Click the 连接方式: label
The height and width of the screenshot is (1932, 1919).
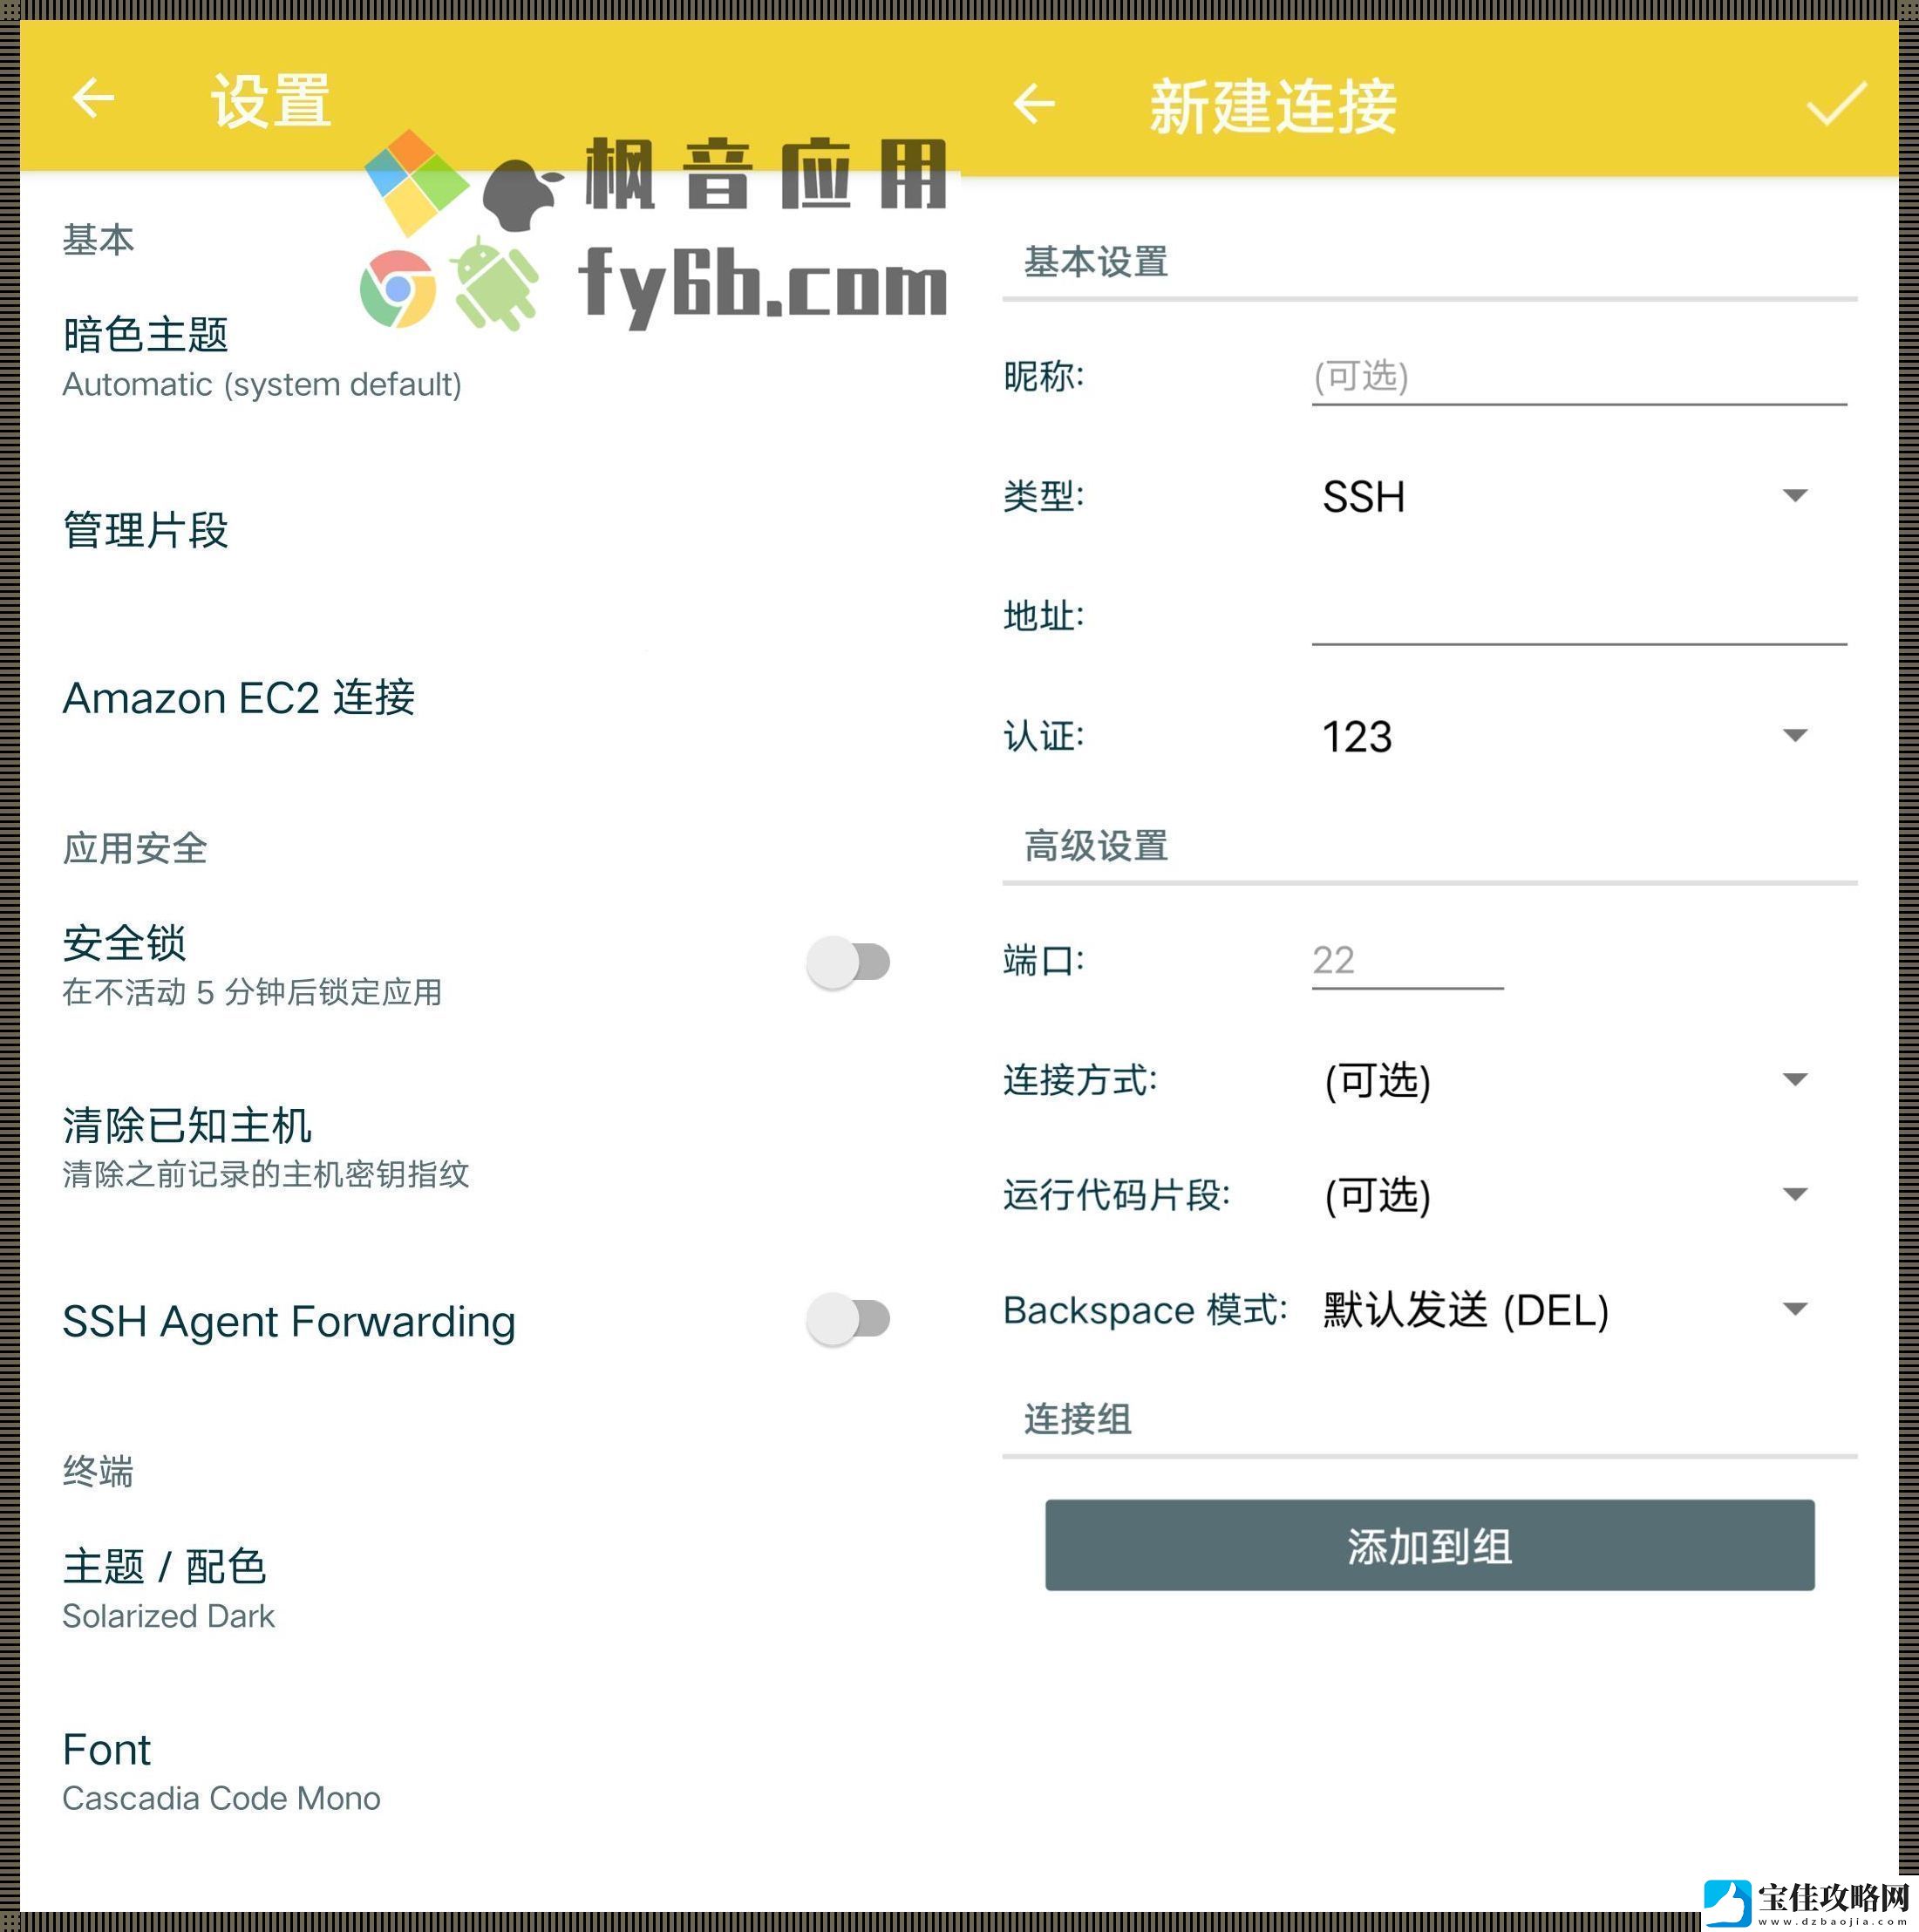point(1080,1080)
